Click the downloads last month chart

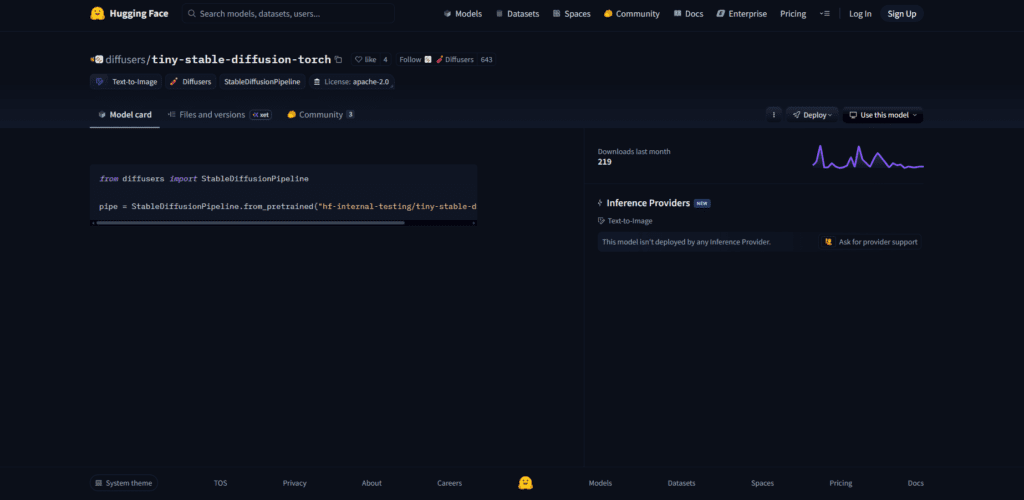[868, 157]
